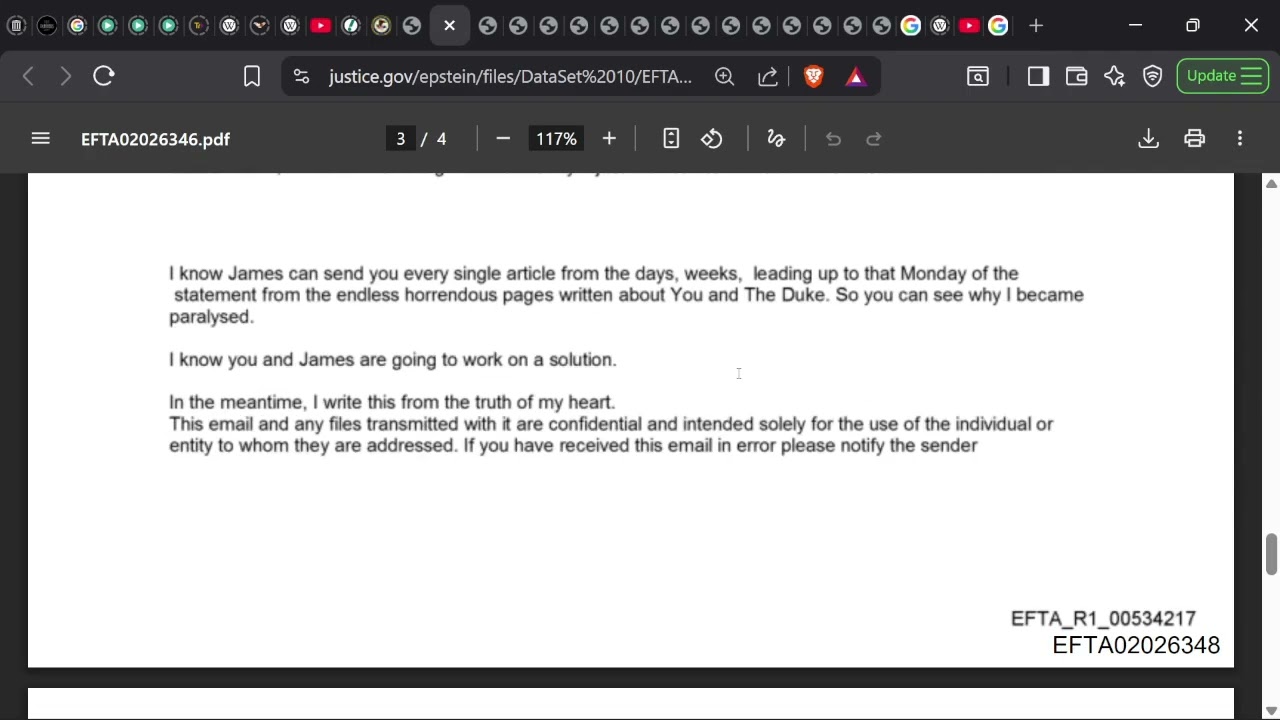Switch to the eagle icon tab
1280x720 pixels.
260,26
